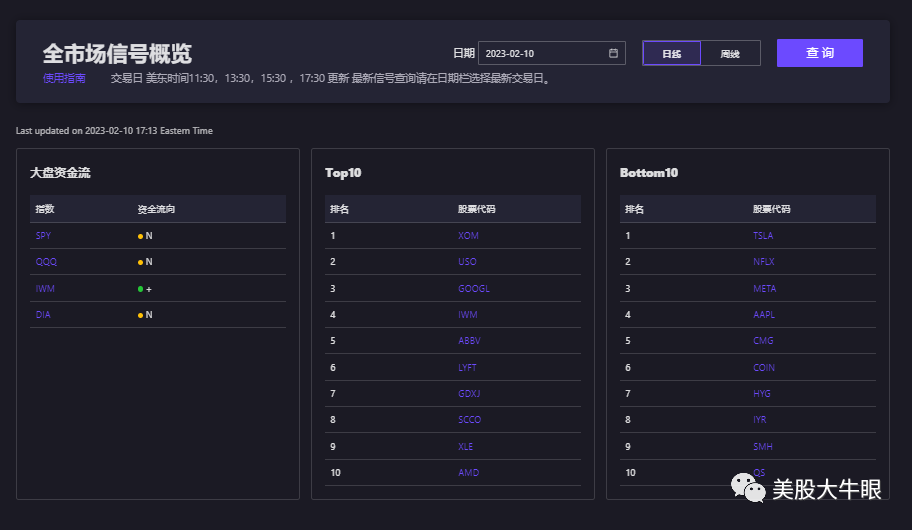
Task: Open the GDXJ ticker in Top10
Action: click(x=469, y=394)
